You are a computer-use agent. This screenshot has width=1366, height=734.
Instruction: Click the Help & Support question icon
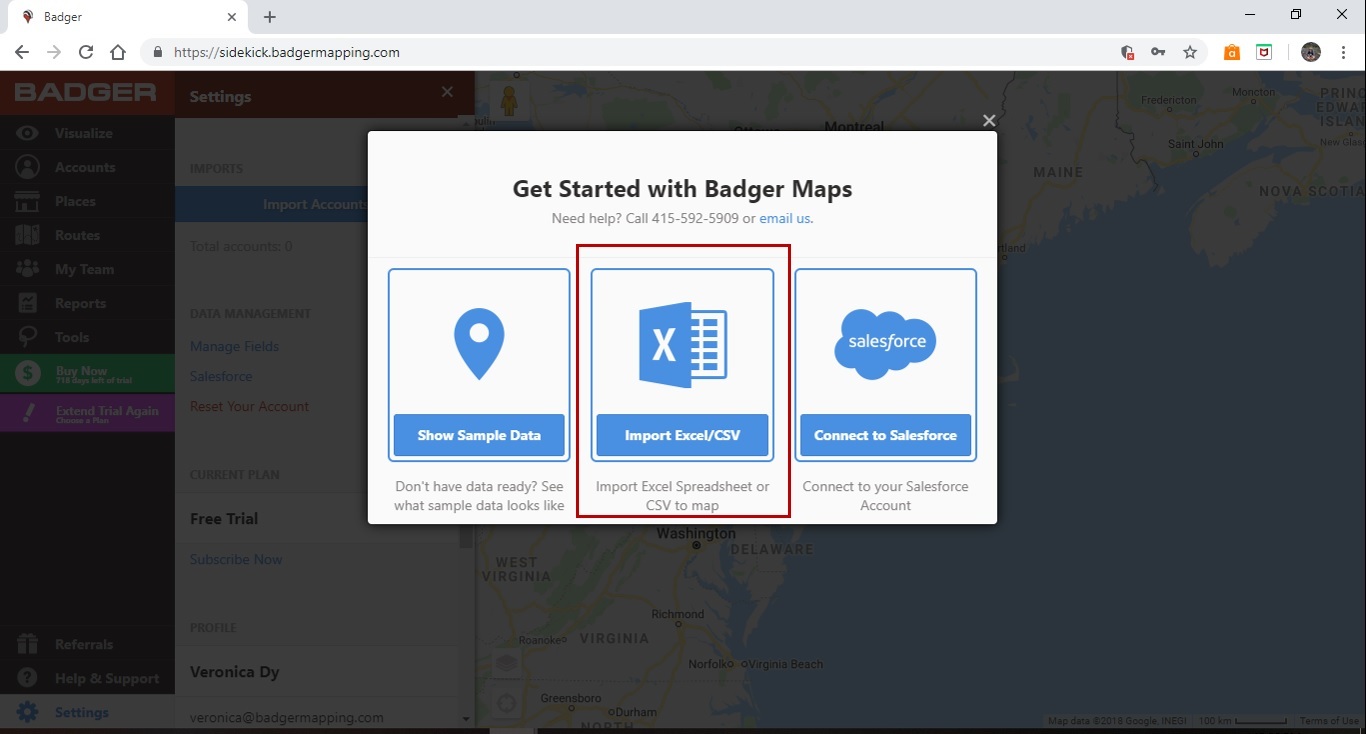click(x=27, y=678)
